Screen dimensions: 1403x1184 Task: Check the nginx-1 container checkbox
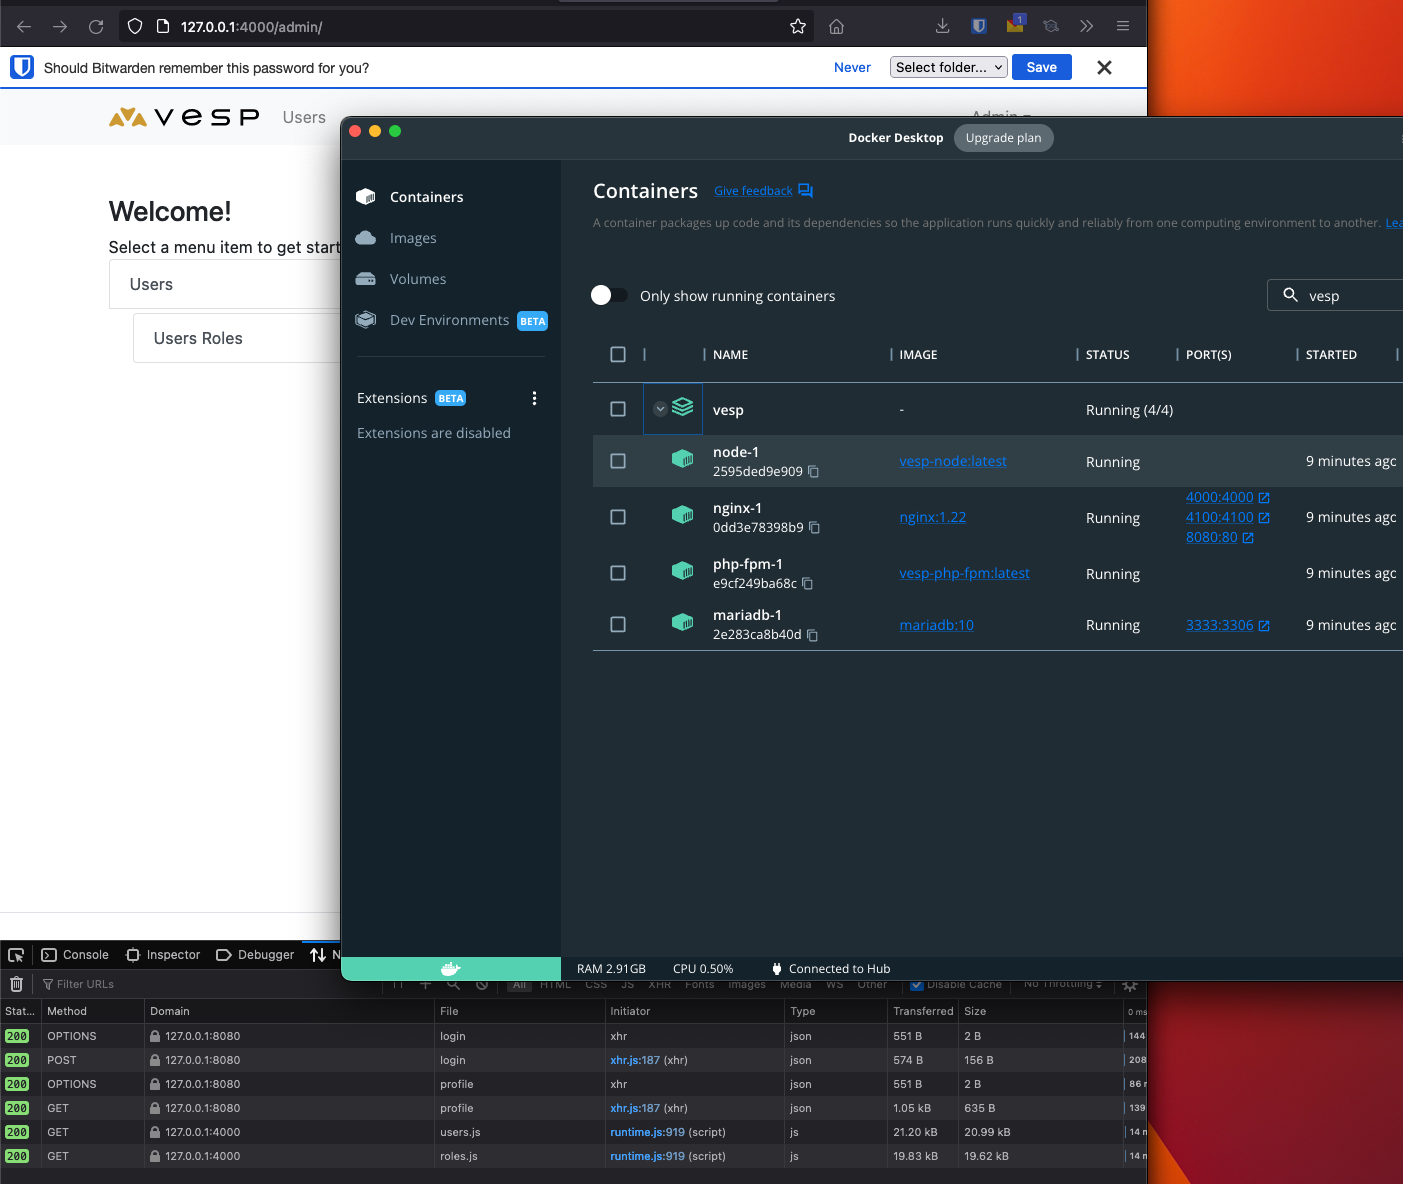[618, 517]
